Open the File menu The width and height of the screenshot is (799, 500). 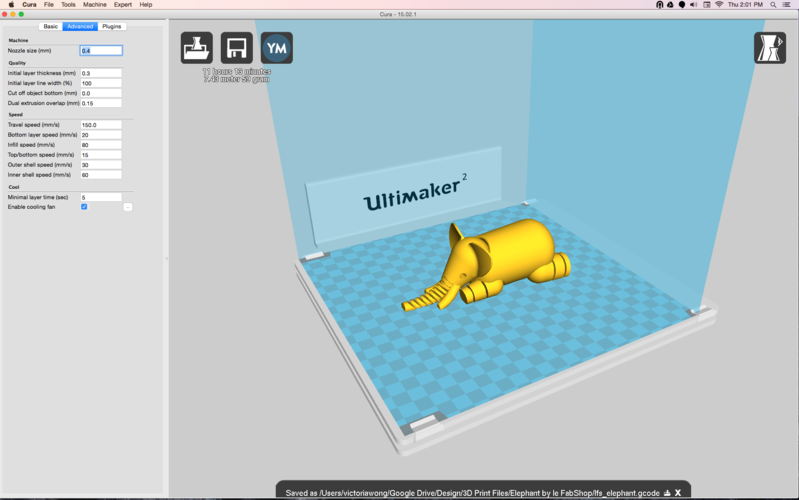click(48, 5)
